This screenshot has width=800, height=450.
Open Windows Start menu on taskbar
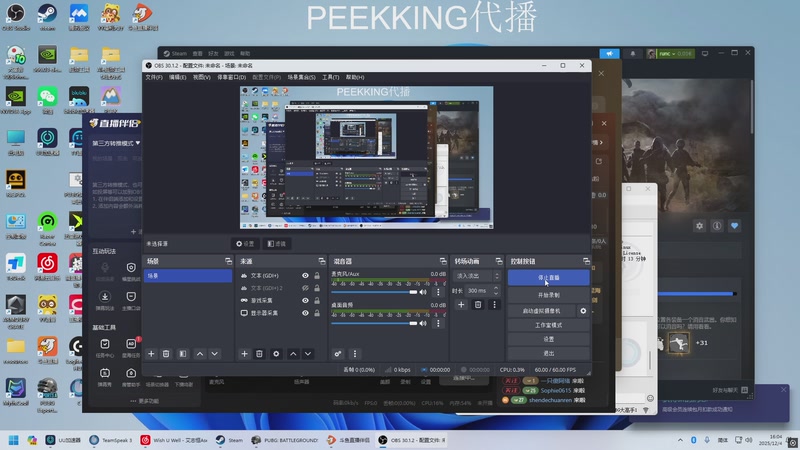[14, 440]
